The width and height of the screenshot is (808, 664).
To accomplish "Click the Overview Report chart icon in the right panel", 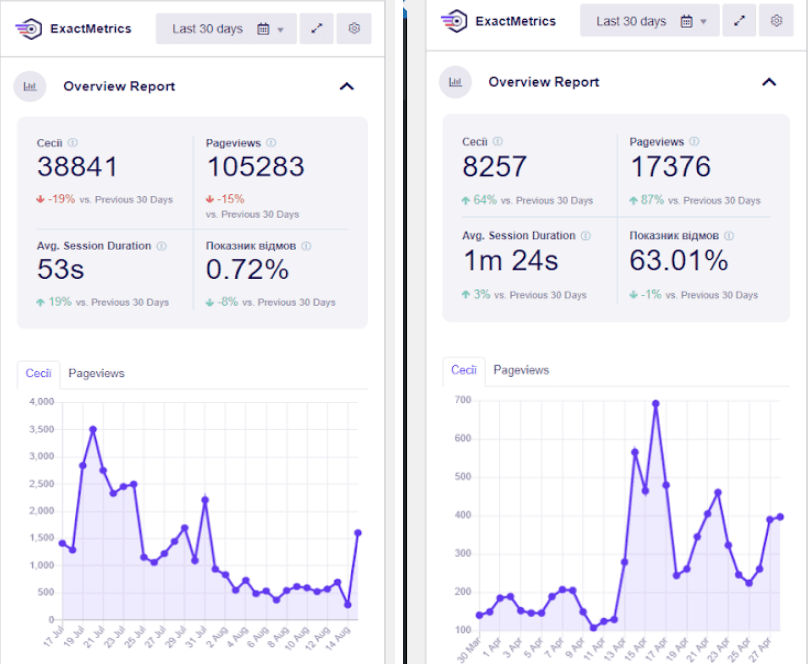I will (456, 82).
